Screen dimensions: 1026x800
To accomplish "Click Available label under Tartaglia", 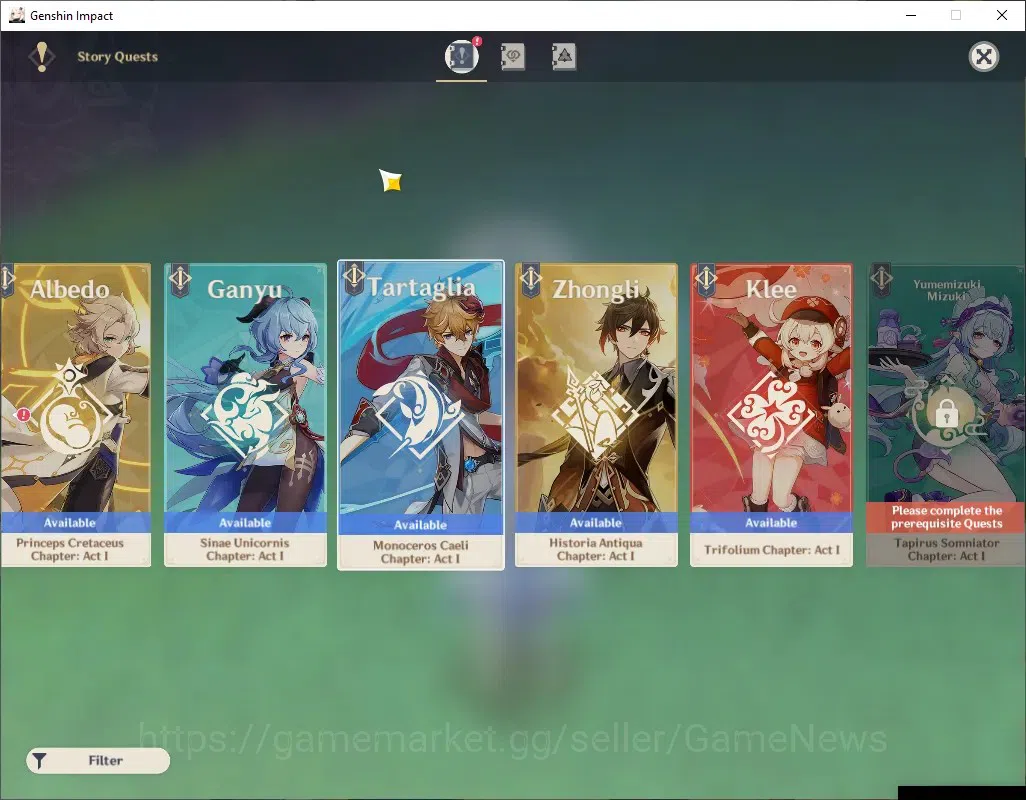I will coord(421,525).
